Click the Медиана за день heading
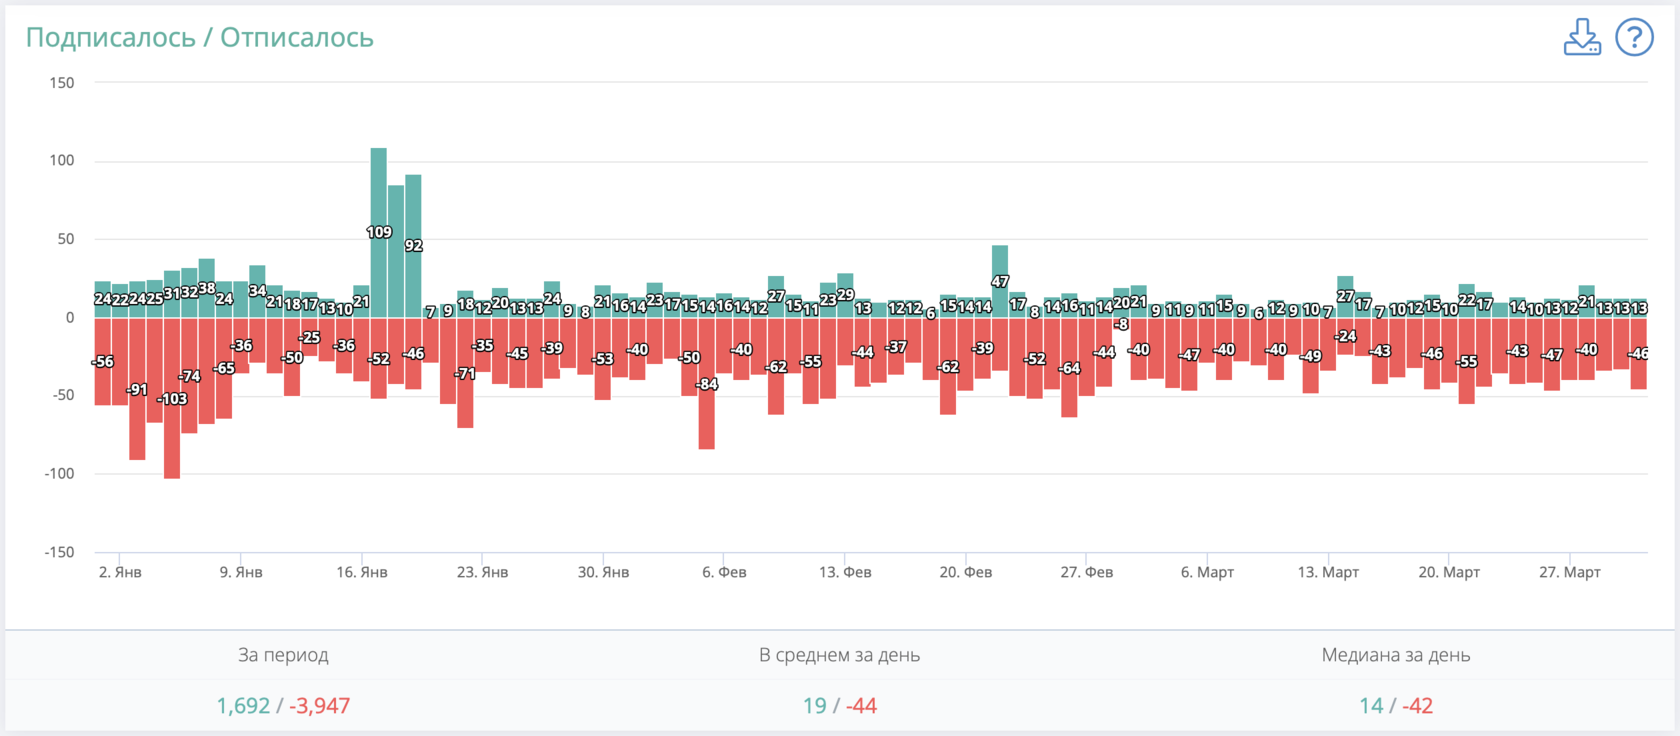Viewport: 1680px width, 736px height. coord(1396,656)
